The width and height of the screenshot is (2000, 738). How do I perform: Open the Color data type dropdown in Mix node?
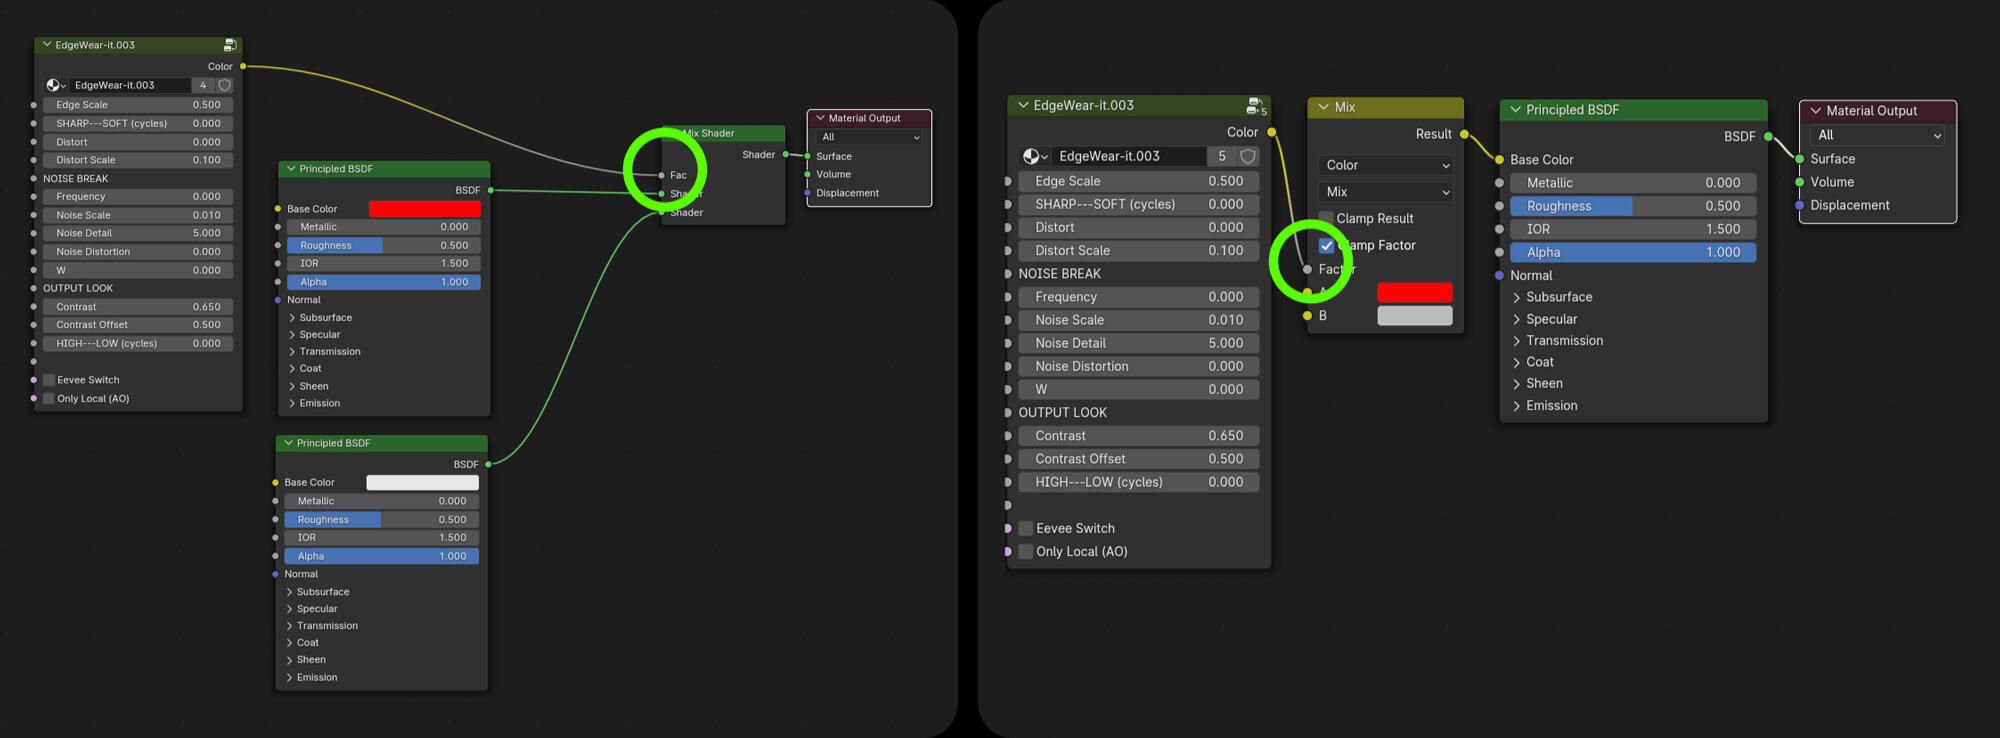coord(1385,165)
